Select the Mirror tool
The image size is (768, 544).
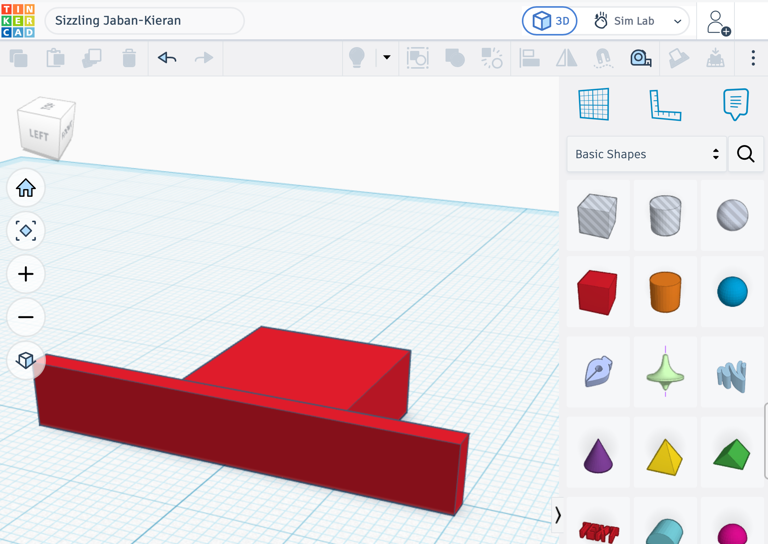click(567, 58)
